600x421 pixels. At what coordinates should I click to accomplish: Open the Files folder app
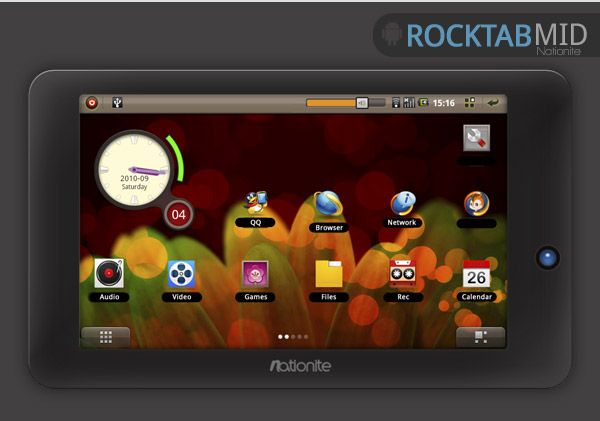pos(328,274)
